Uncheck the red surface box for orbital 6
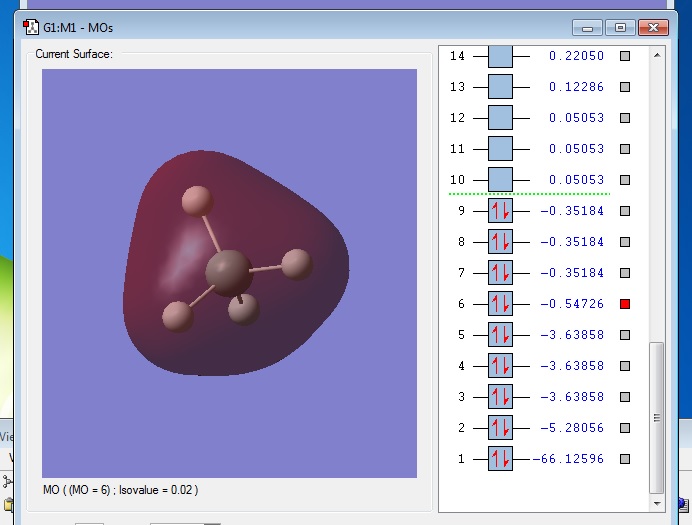The width and height of the screenshot is (692, 525). [624, 304]
